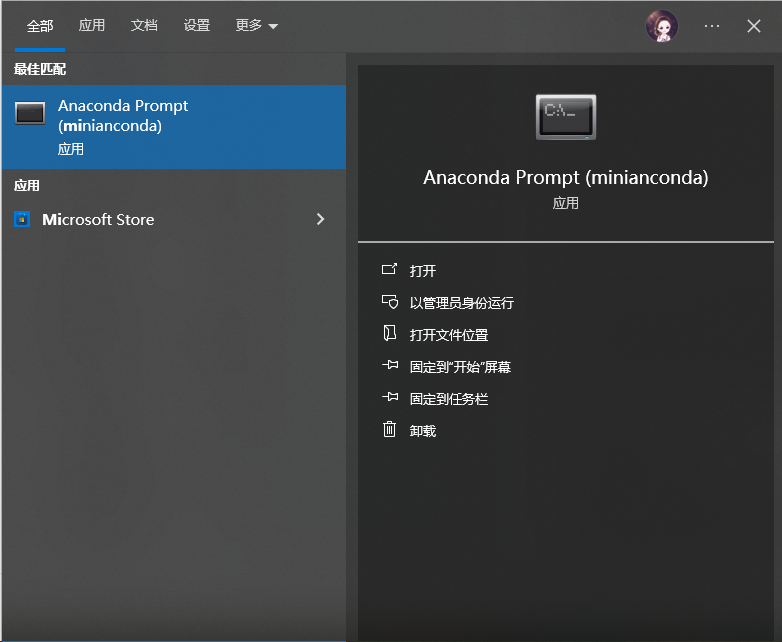Close the search panel with X
The image size is (782, 642).
click(754, 26)
